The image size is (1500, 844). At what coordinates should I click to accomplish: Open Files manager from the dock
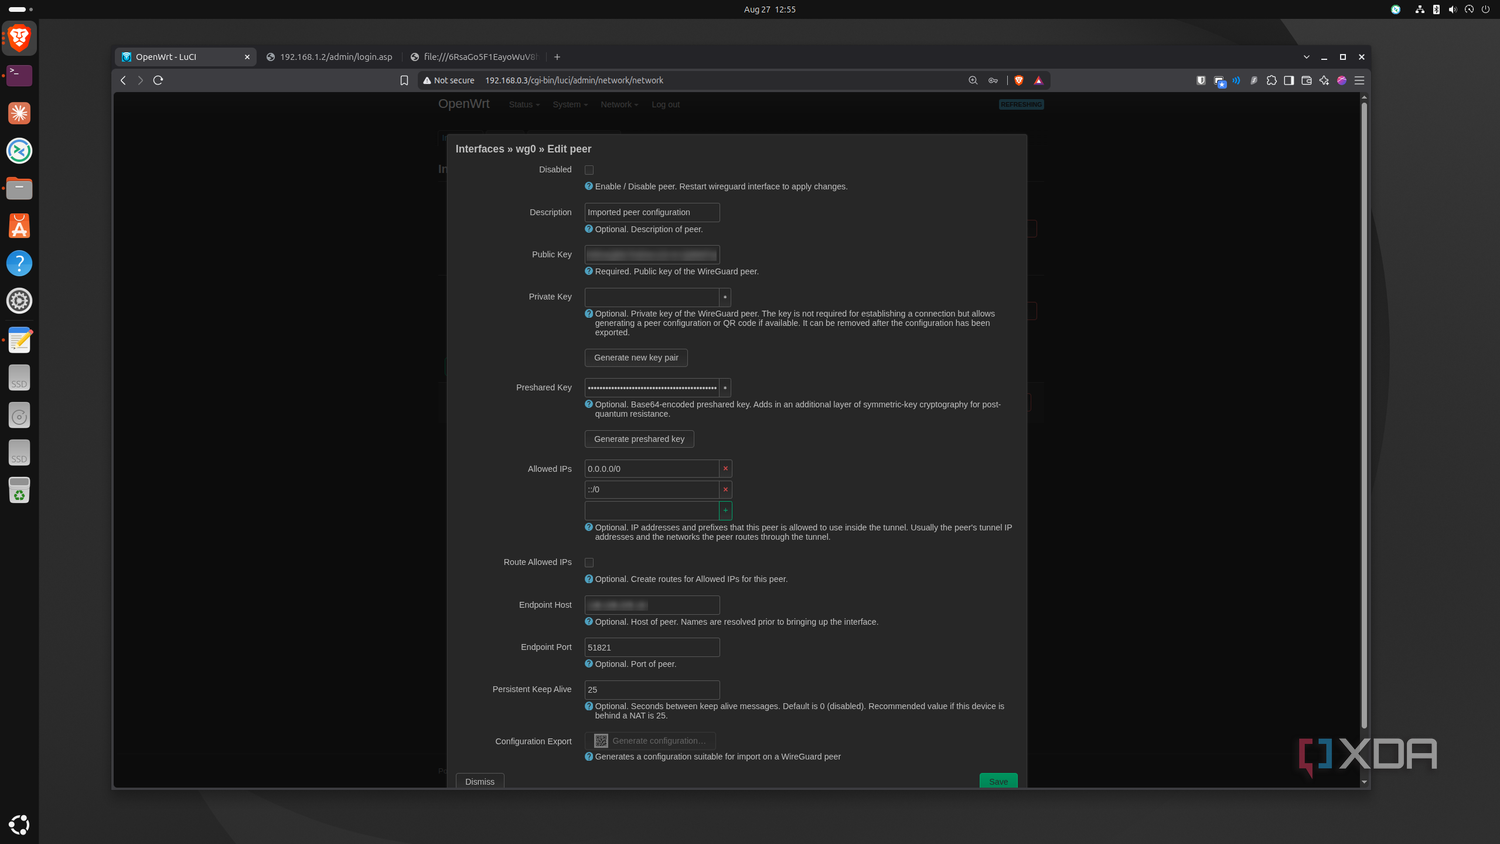[19, 188]
